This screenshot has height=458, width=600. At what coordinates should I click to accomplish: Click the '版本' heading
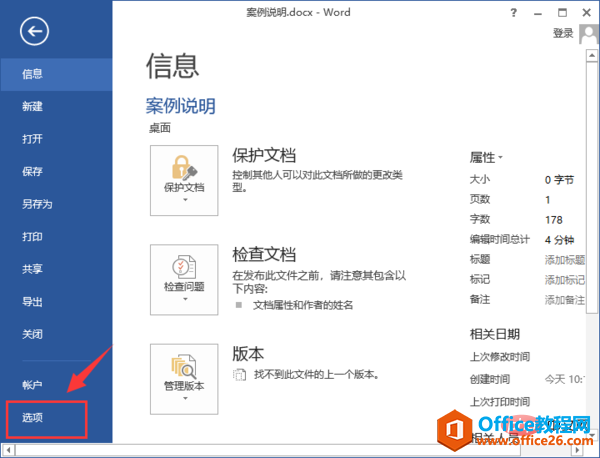coord(248,354)
